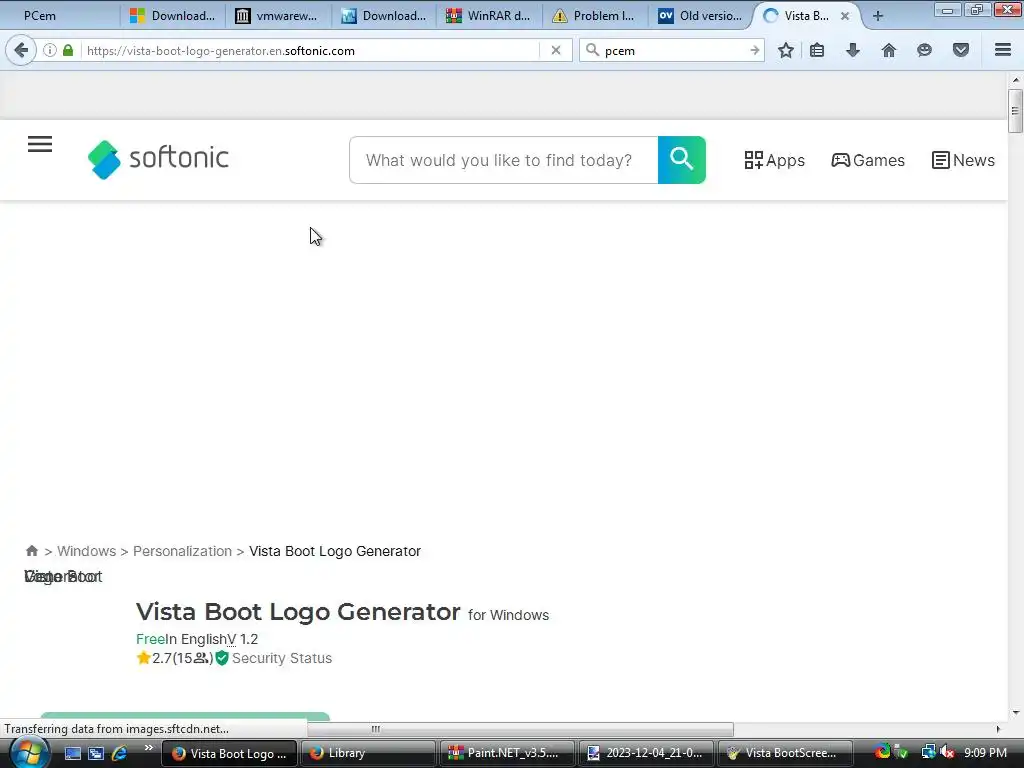Click the smiley chat toolbar icon
Viewport: 1024px width, 768px height.
pos(924,50)
